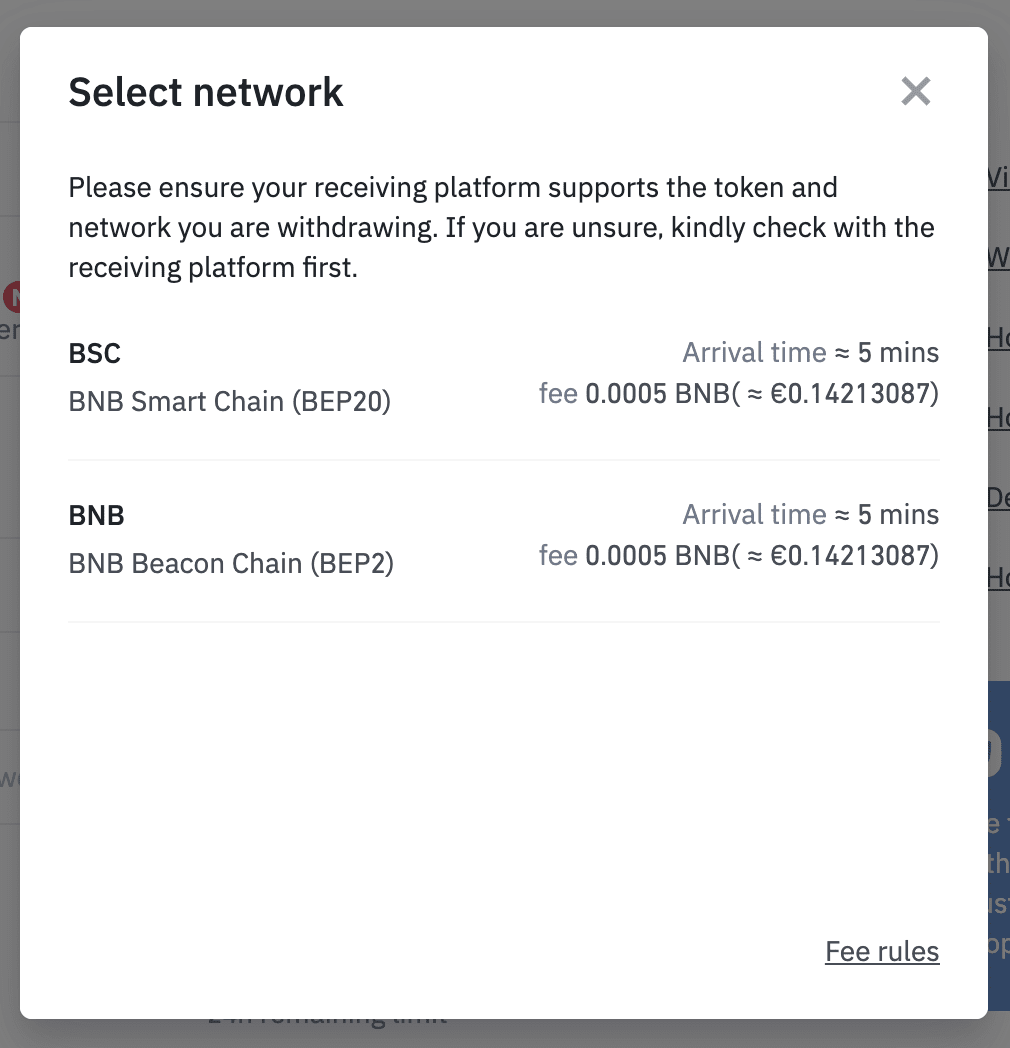The height and width of the screenshot is (1048, 1010).
Task: Choose BNB Beacon Chain (BEP2) option
Action: 231,564
